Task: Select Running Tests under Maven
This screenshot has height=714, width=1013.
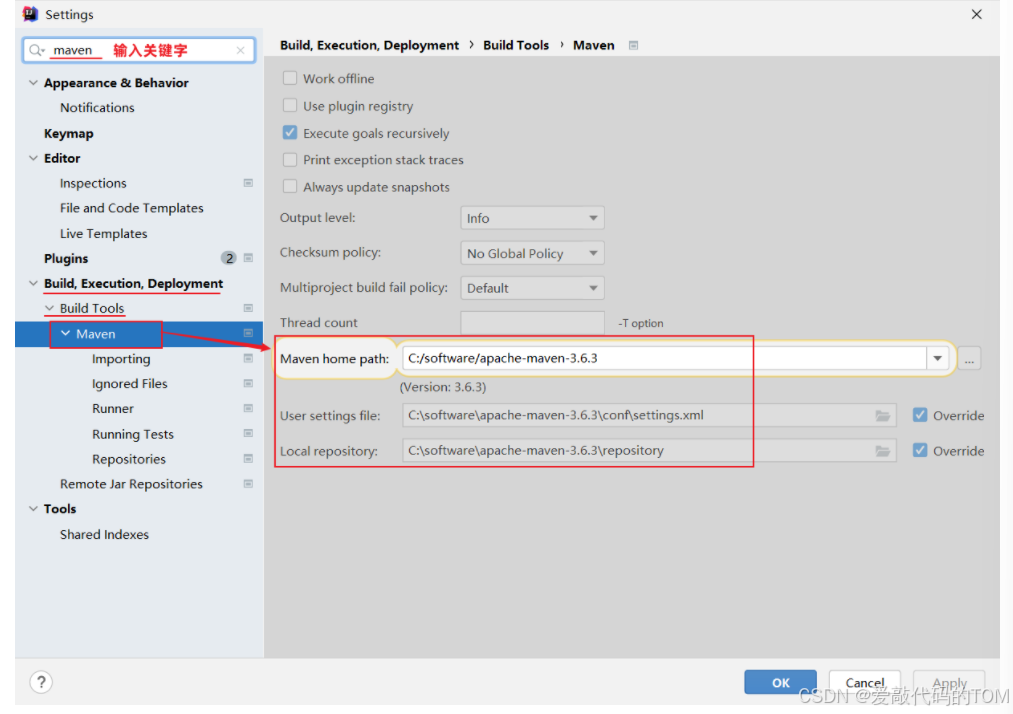Action: (x=132, y=434)
